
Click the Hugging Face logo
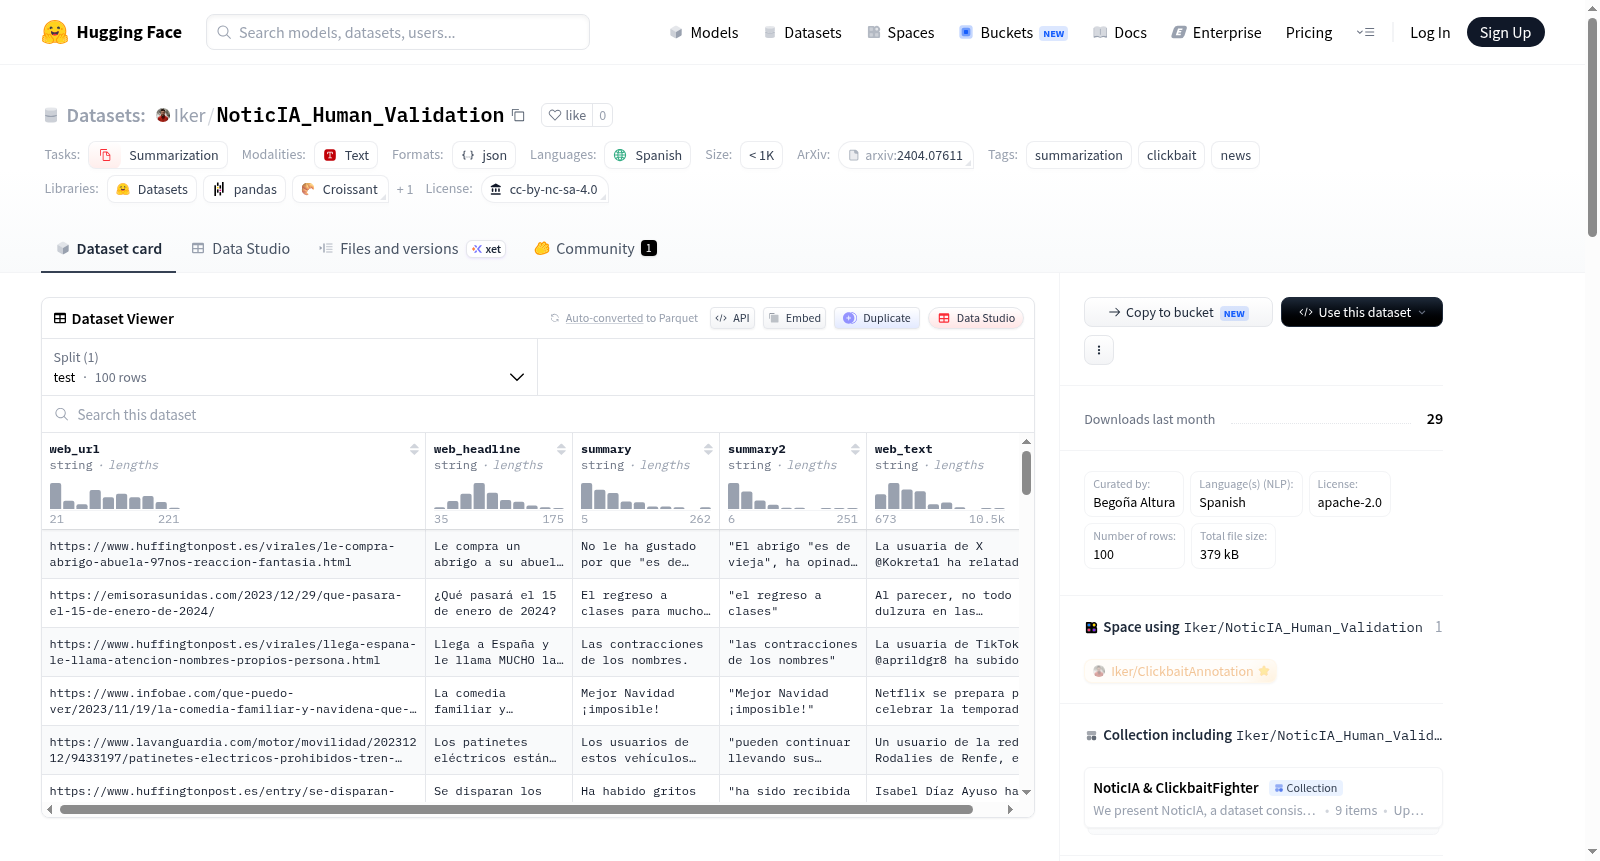pos(111,32)
